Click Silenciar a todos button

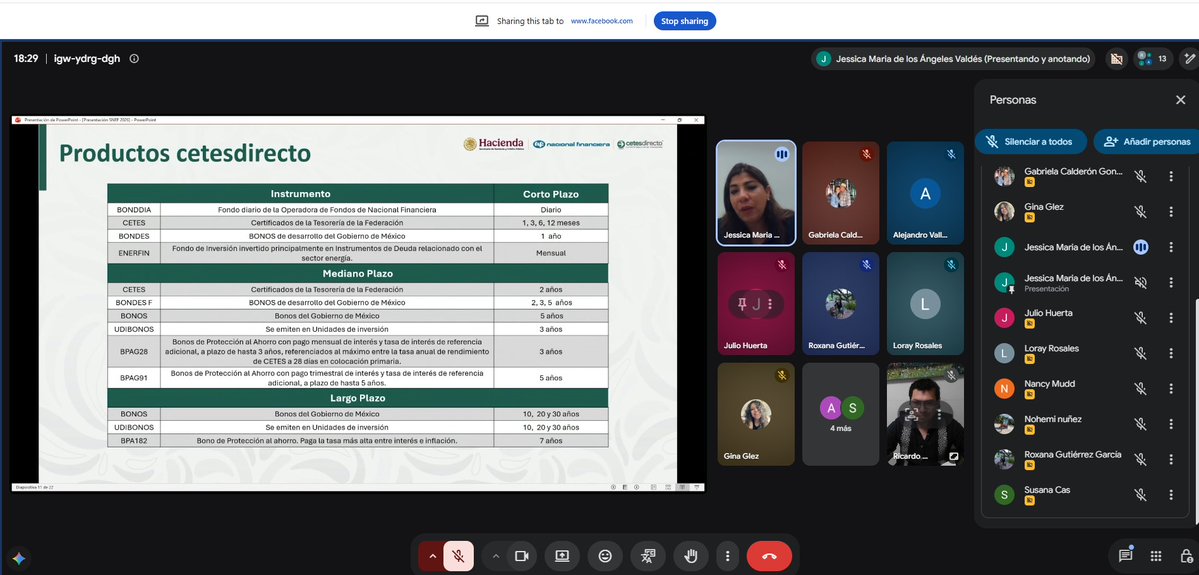click(x=1030, y=141)
